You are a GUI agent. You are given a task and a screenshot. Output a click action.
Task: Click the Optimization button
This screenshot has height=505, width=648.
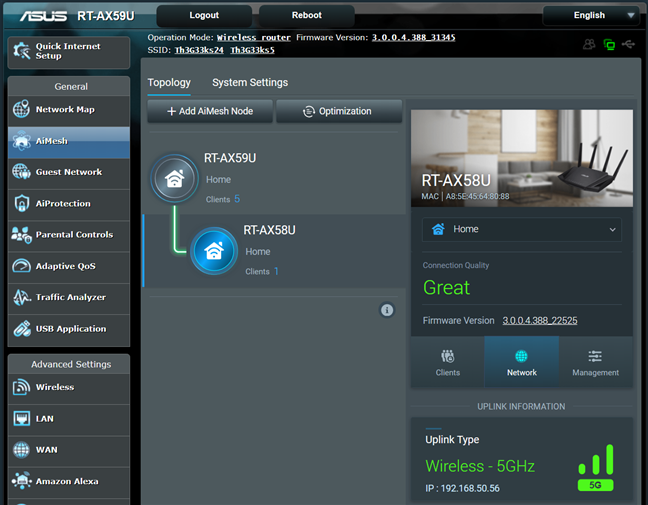(339, 111)
